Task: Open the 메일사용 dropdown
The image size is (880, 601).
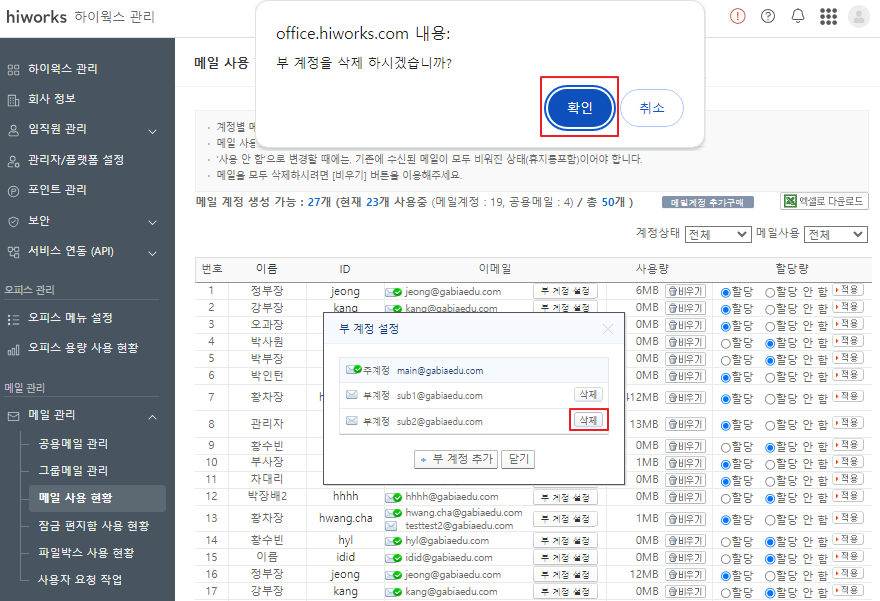Action: [836, 234]
